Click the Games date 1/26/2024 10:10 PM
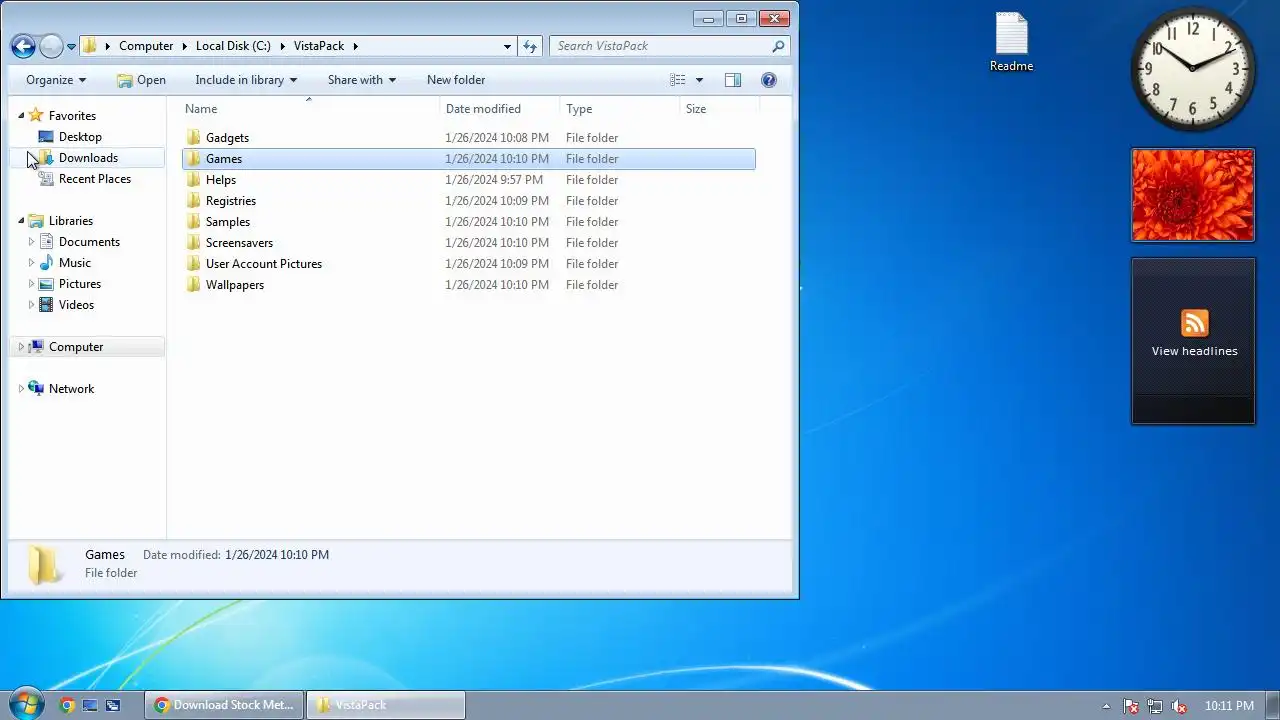The image size is (1280, 720). point(497,159)
